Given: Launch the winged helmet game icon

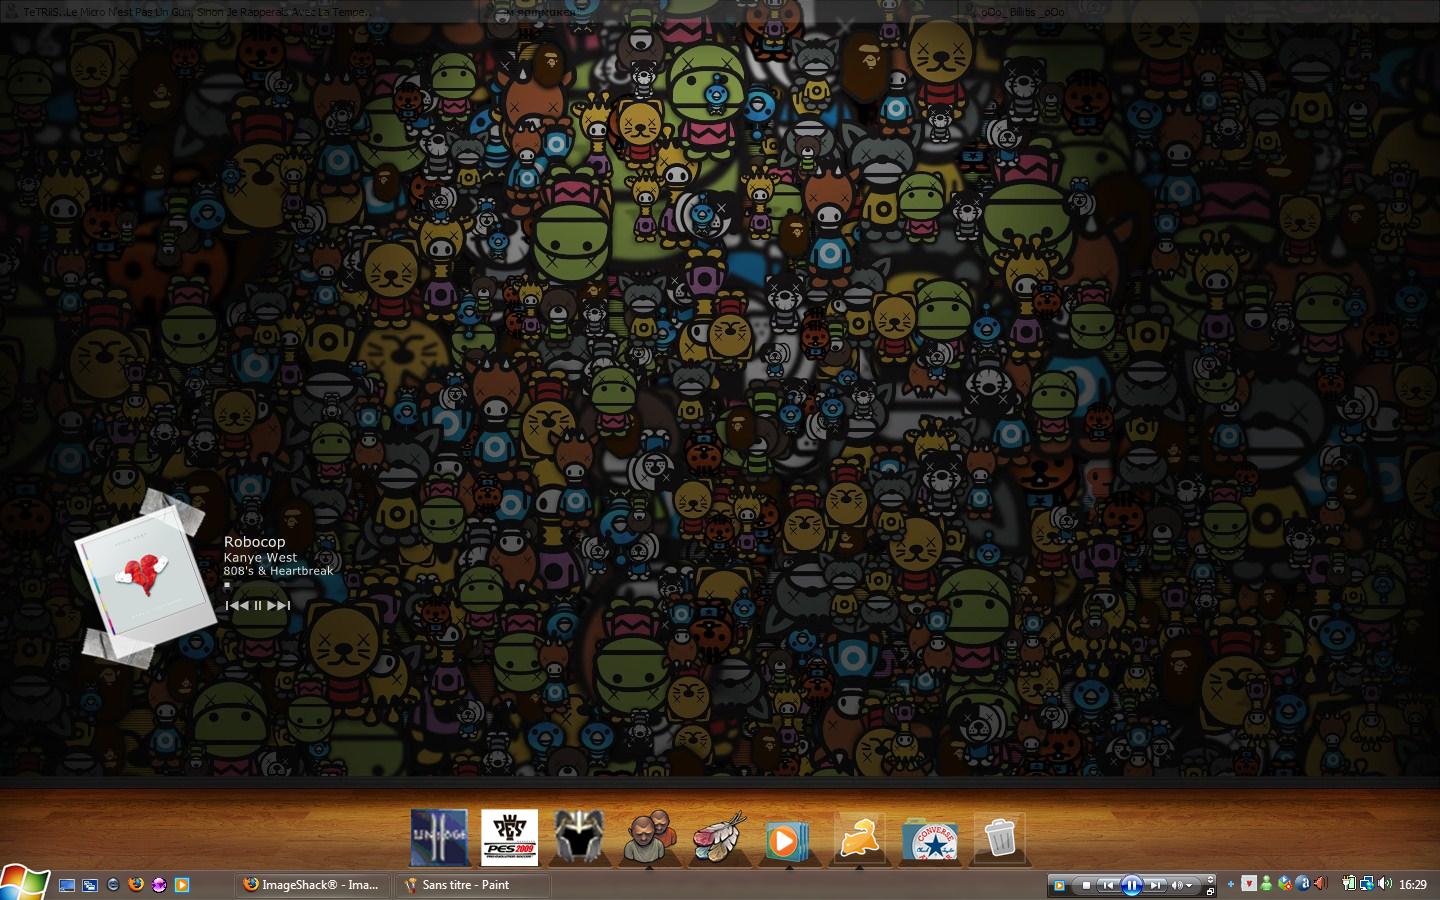Looking at the screenshot, I should pyautogui.click(x=579, y=837).
